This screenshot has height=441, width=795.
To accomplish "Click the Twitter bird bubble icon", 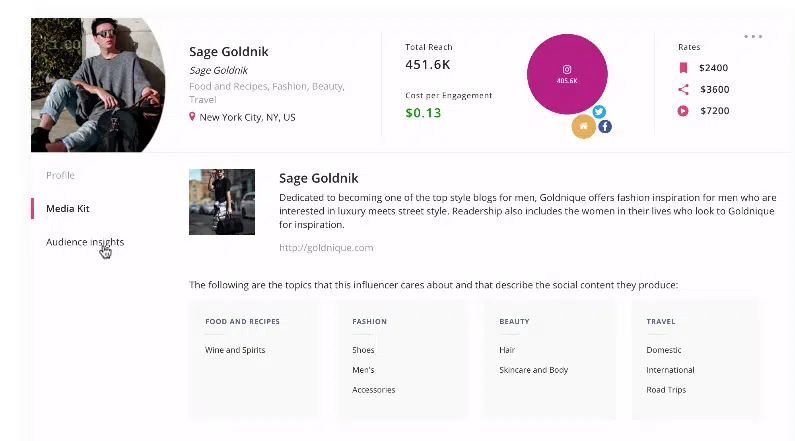I will point(599,112).
